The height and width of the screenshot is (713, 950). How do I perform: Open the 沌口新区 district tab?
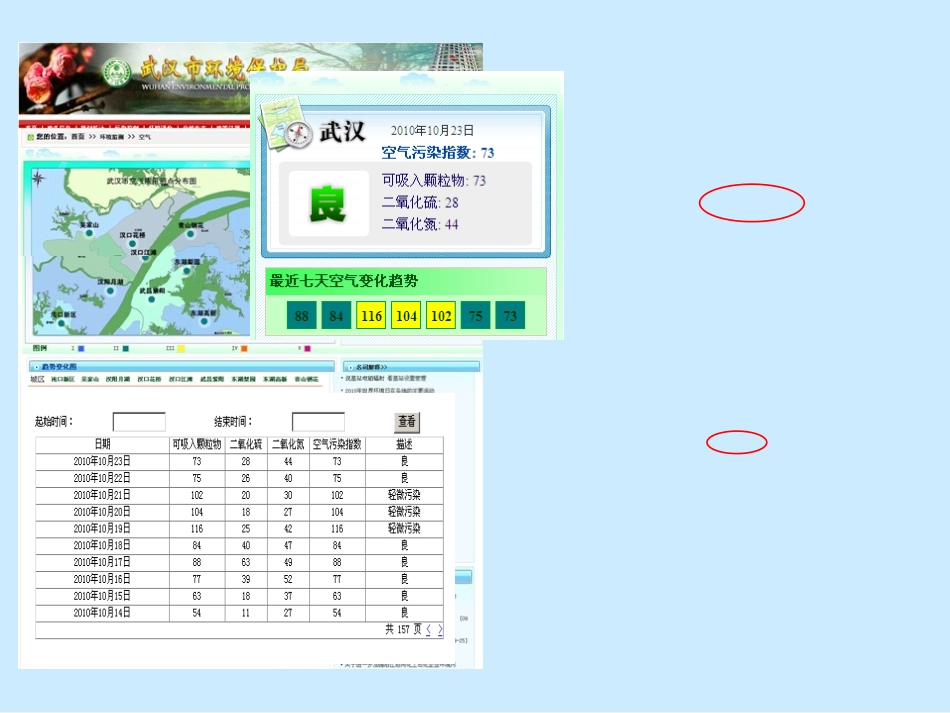(x=63, y=379)
